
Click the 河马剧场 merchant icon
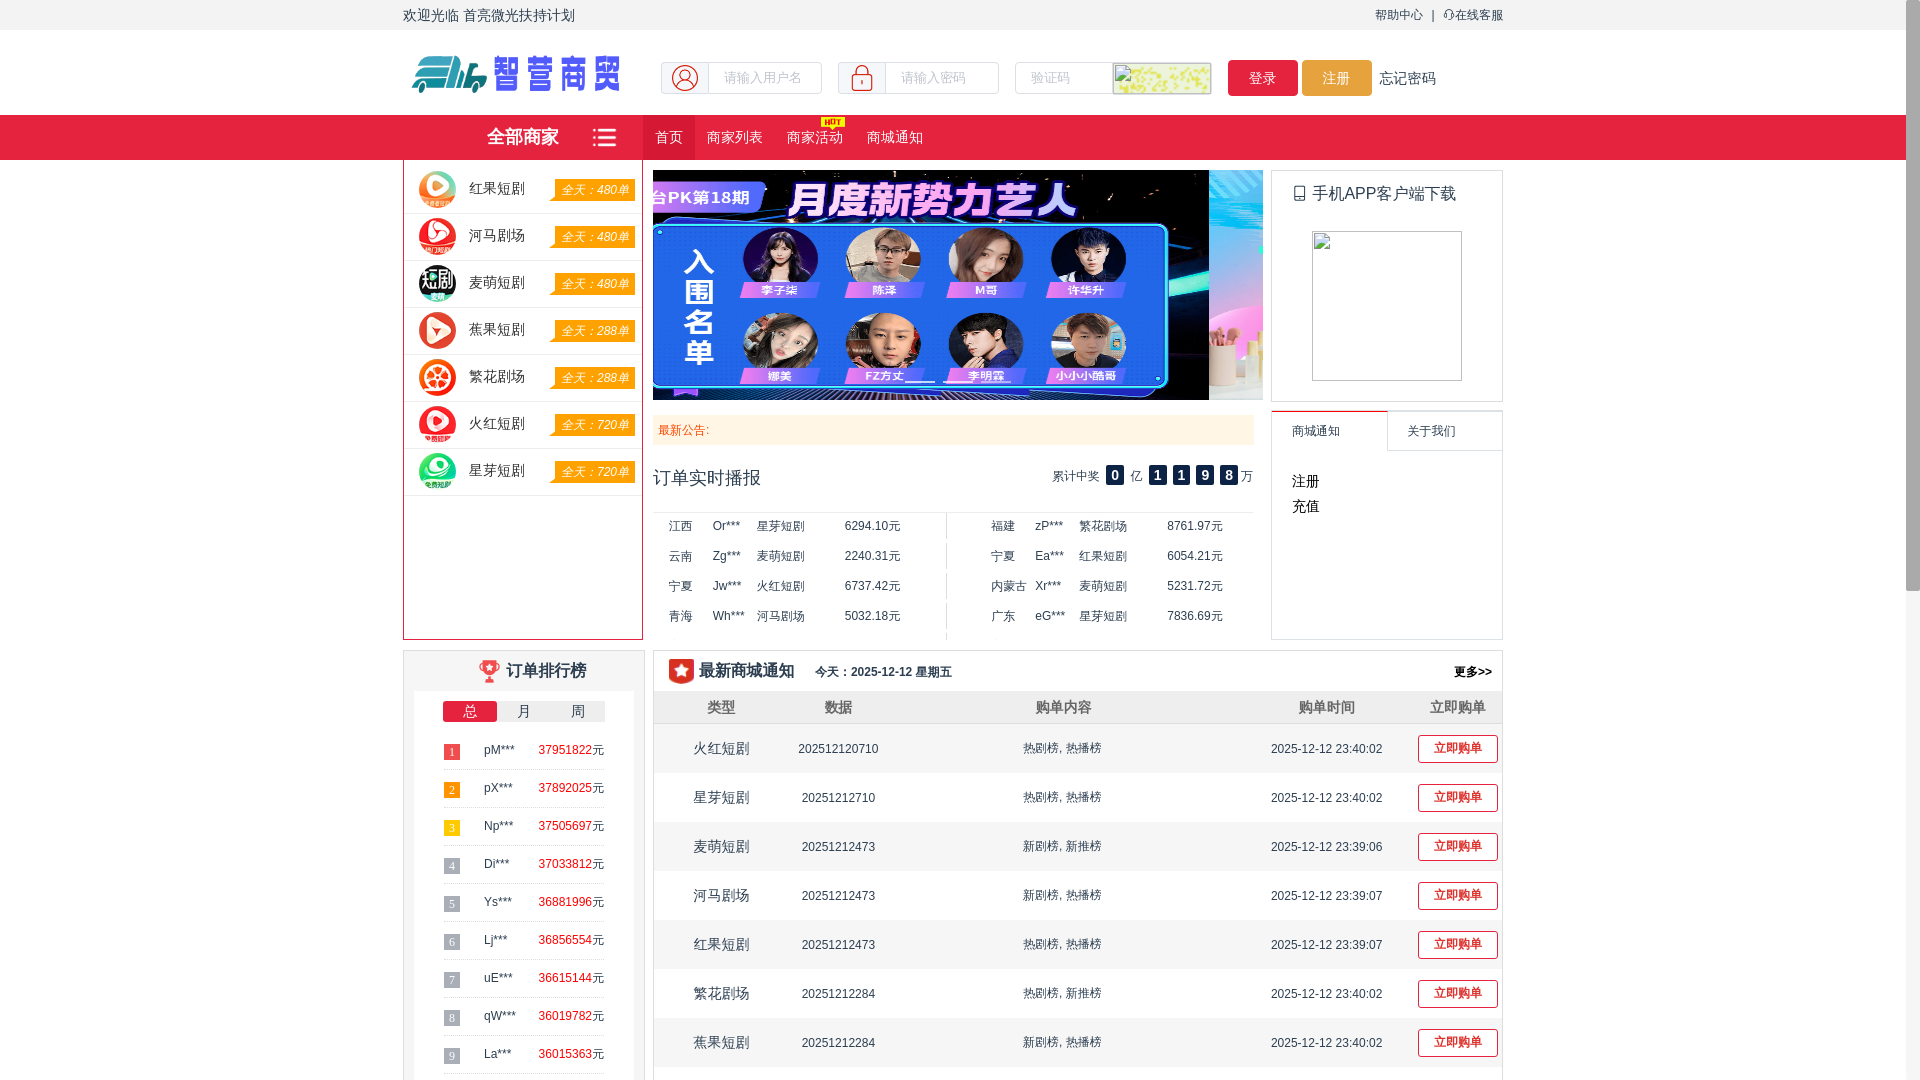pos(437,236)
